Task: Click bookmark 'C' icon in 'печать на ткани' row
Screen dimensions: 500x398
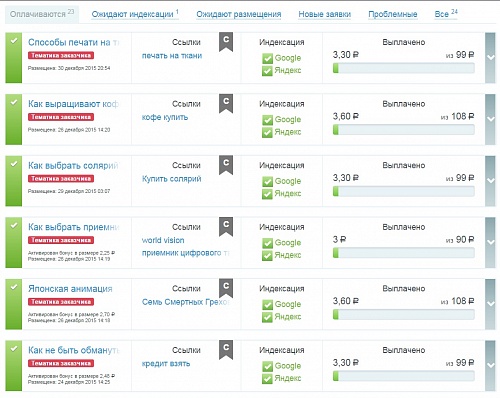Action: tap(226, 41)
